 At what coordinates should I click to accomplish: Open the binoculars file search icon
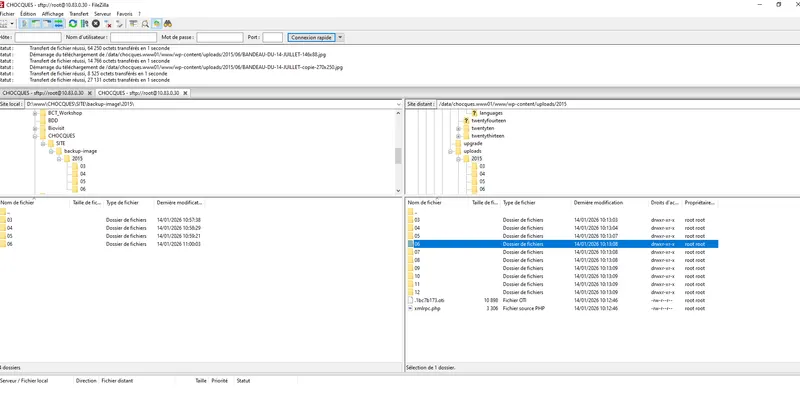point(168,24)
